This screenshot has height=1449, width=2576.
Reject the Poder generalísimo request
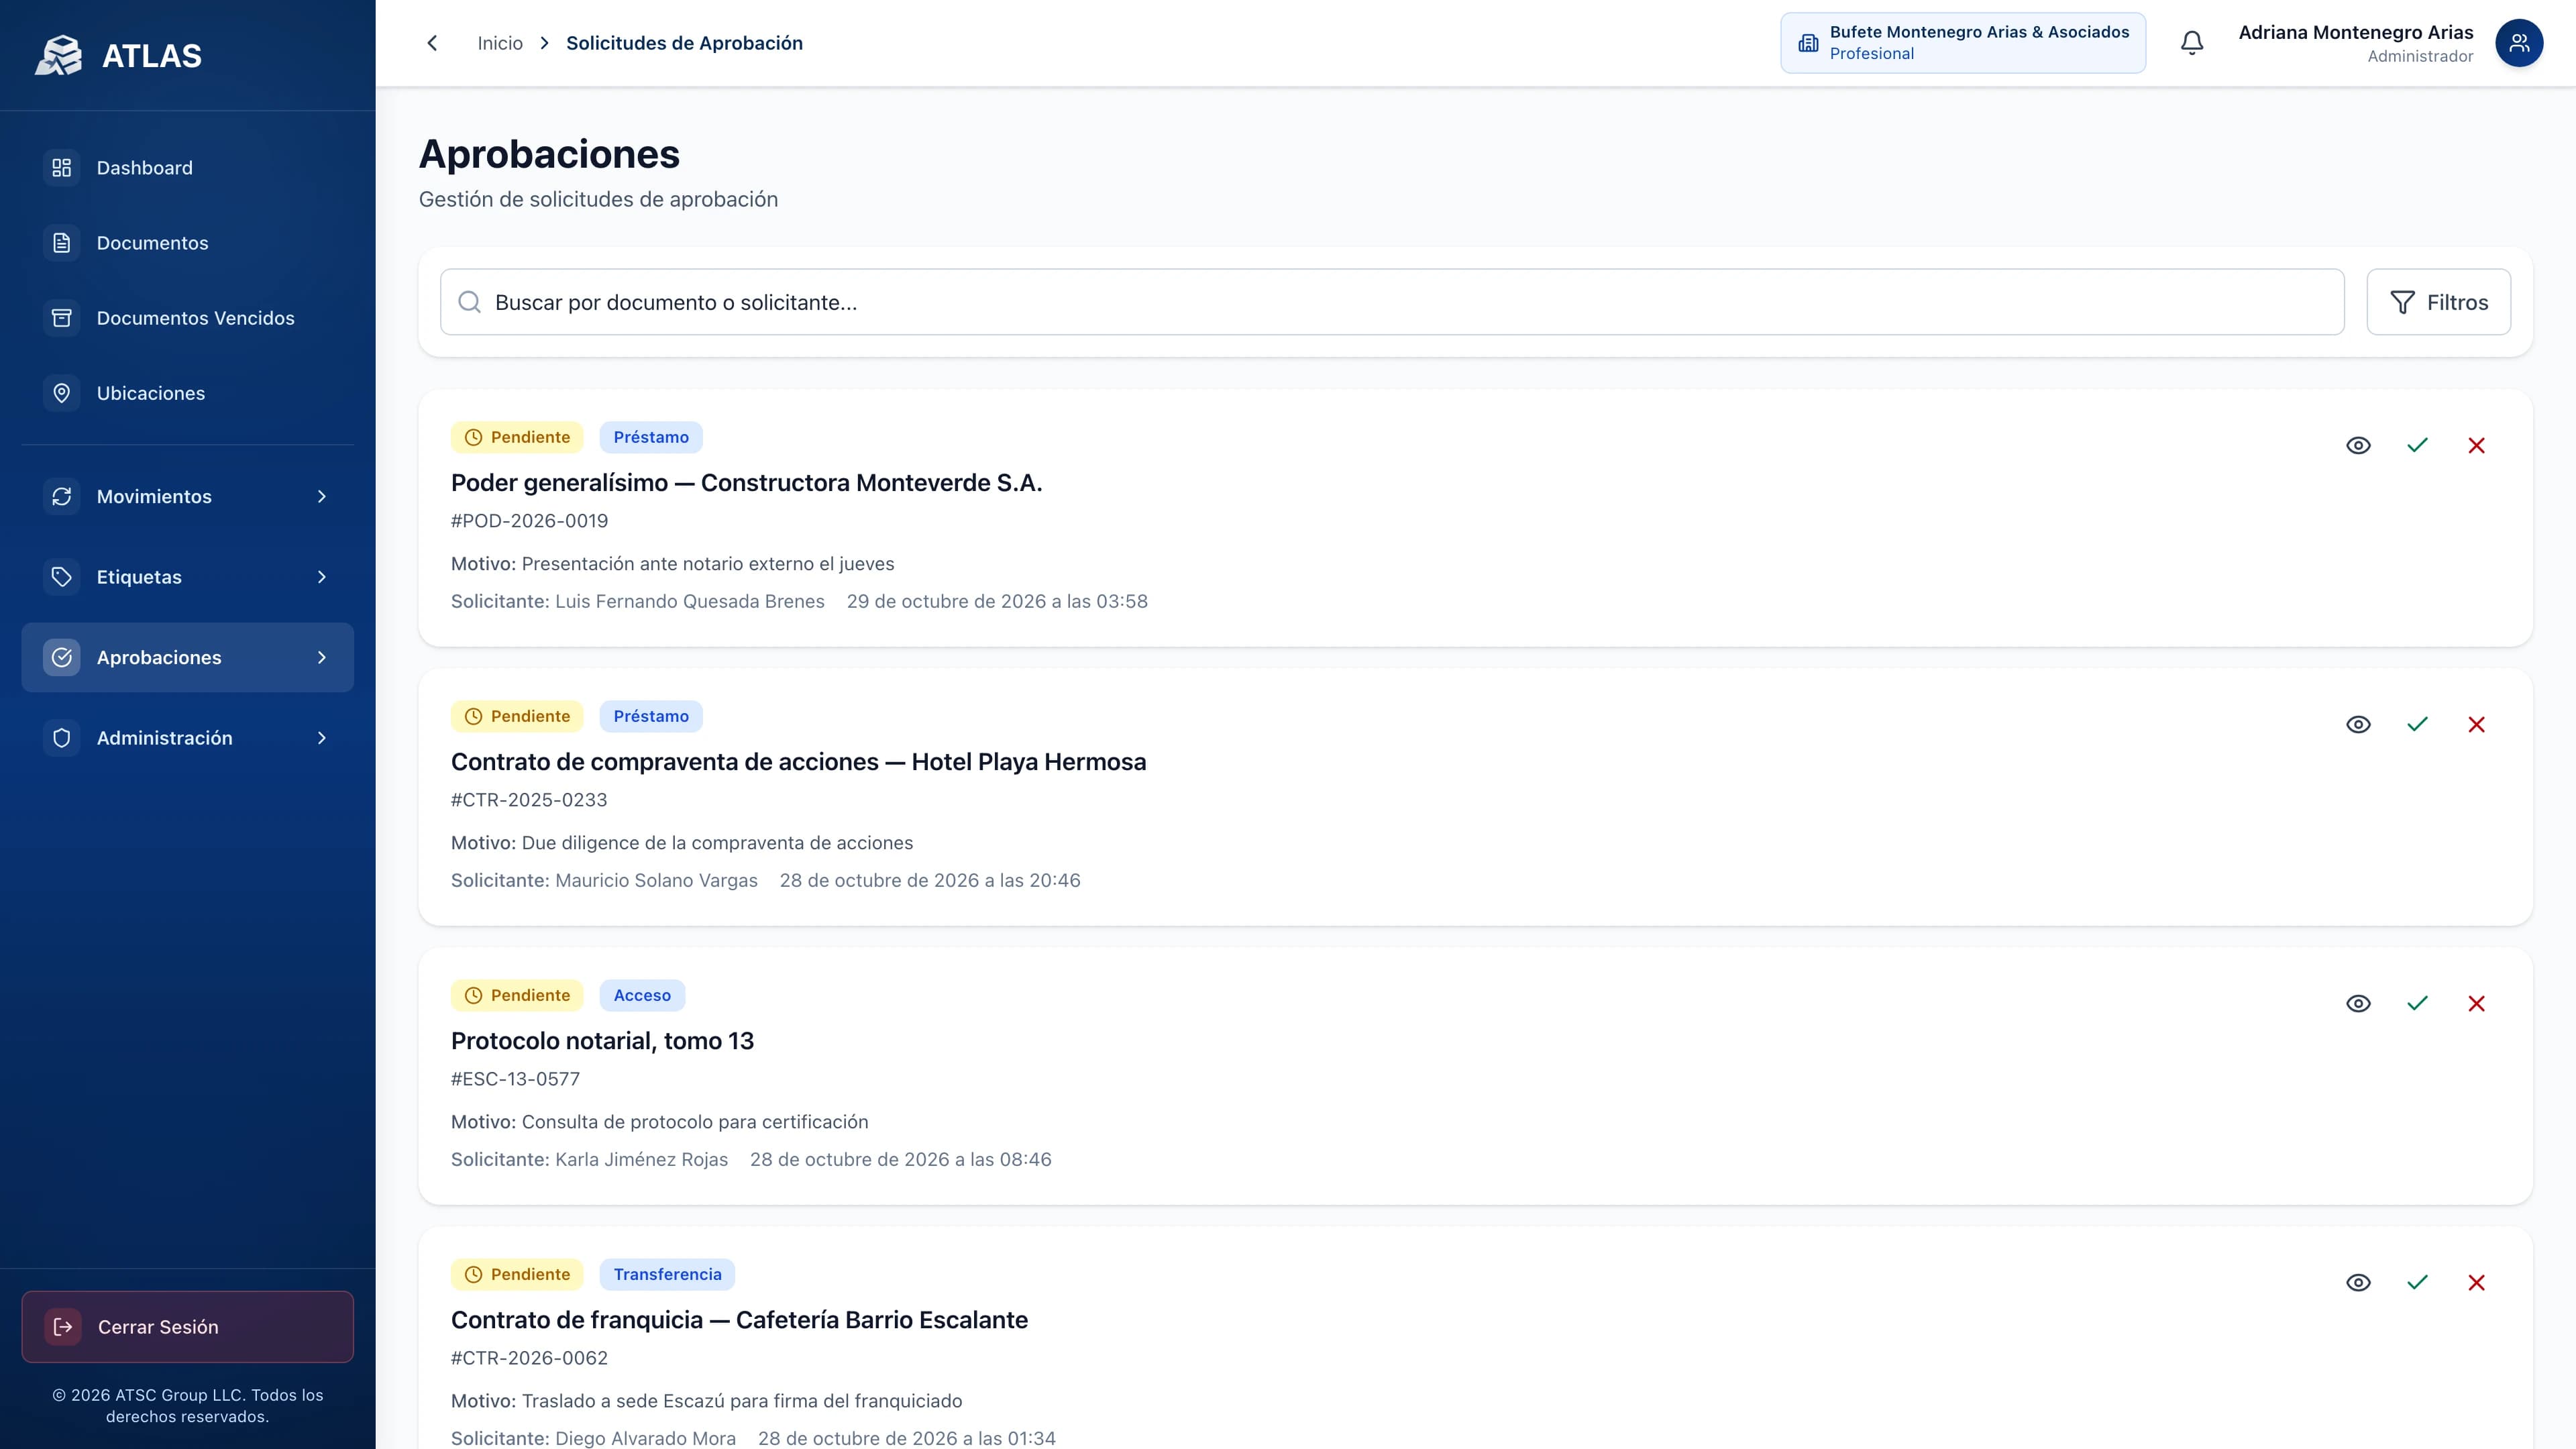[2476, 446]
